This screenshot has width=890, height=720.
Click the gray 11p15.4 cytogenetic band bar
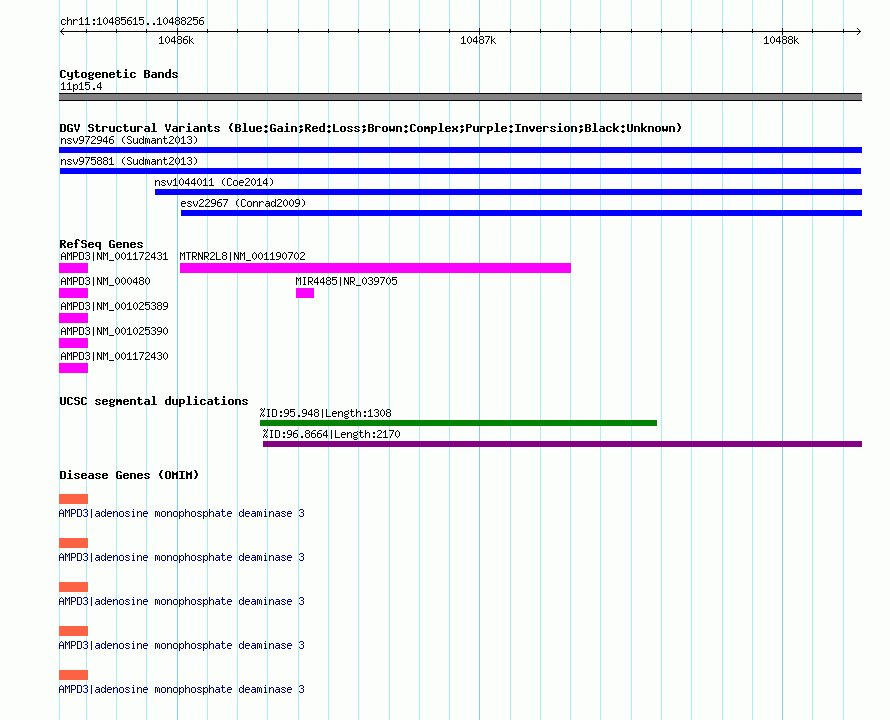pyautogui.click(x=460, y=97)
